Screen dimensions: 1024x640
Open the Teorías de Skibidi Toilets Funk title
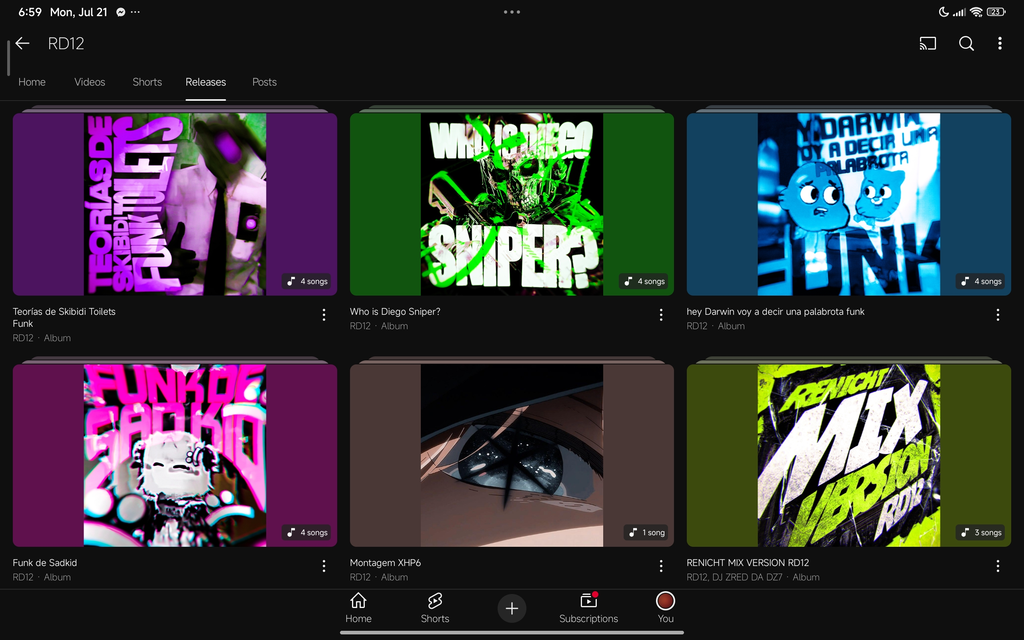click(64, 317)
